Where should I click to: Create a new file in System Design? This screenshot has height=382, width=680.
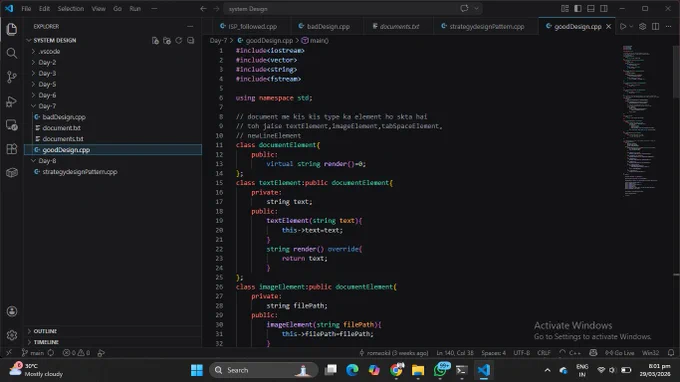[155, 40]
